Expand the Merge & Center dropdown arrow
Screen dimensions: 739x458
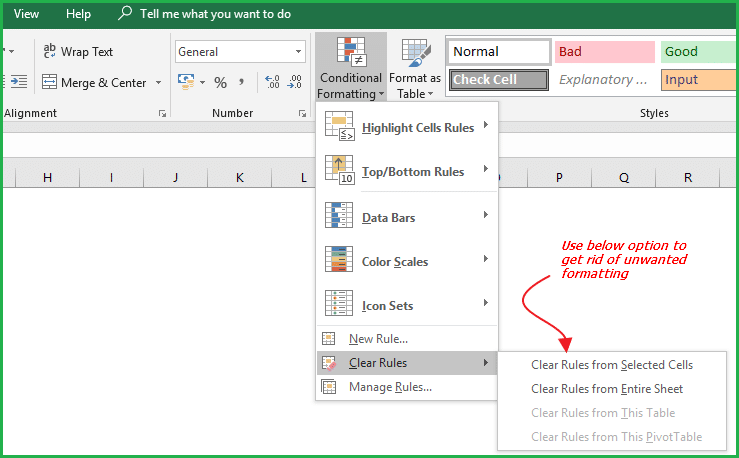click(158, 83)
